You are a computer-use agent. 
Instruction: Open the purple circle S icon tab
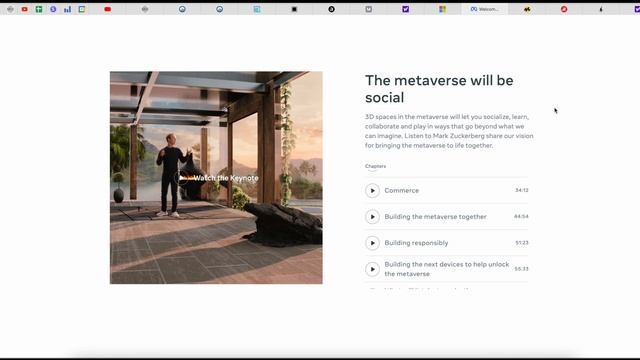point(53,9)
